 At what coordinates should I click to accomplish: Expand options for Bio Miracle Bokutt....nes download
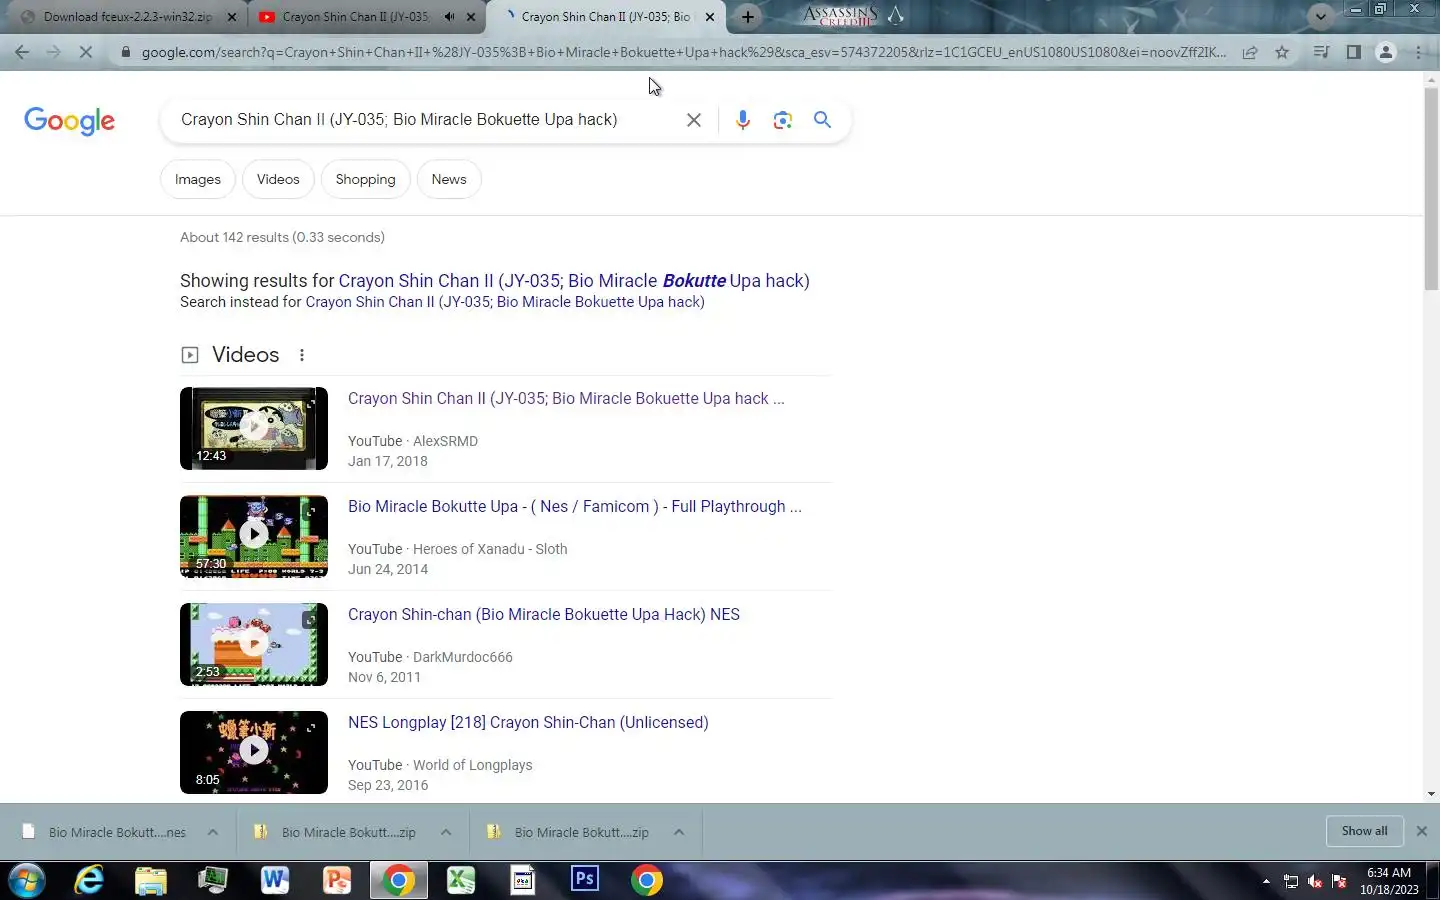213,832
